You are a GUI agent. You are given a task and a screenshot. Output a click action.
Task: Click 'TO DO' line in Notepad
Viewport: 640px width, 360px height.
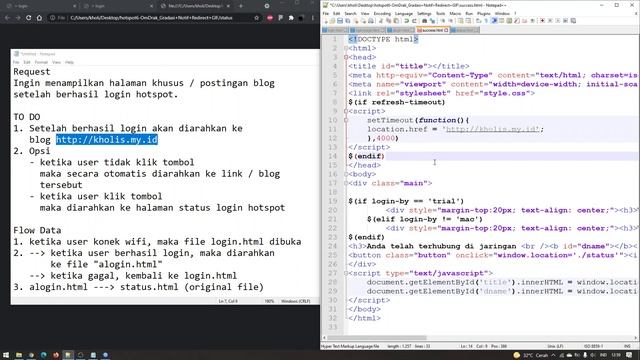pyautogui.click(x=27, y=117)
